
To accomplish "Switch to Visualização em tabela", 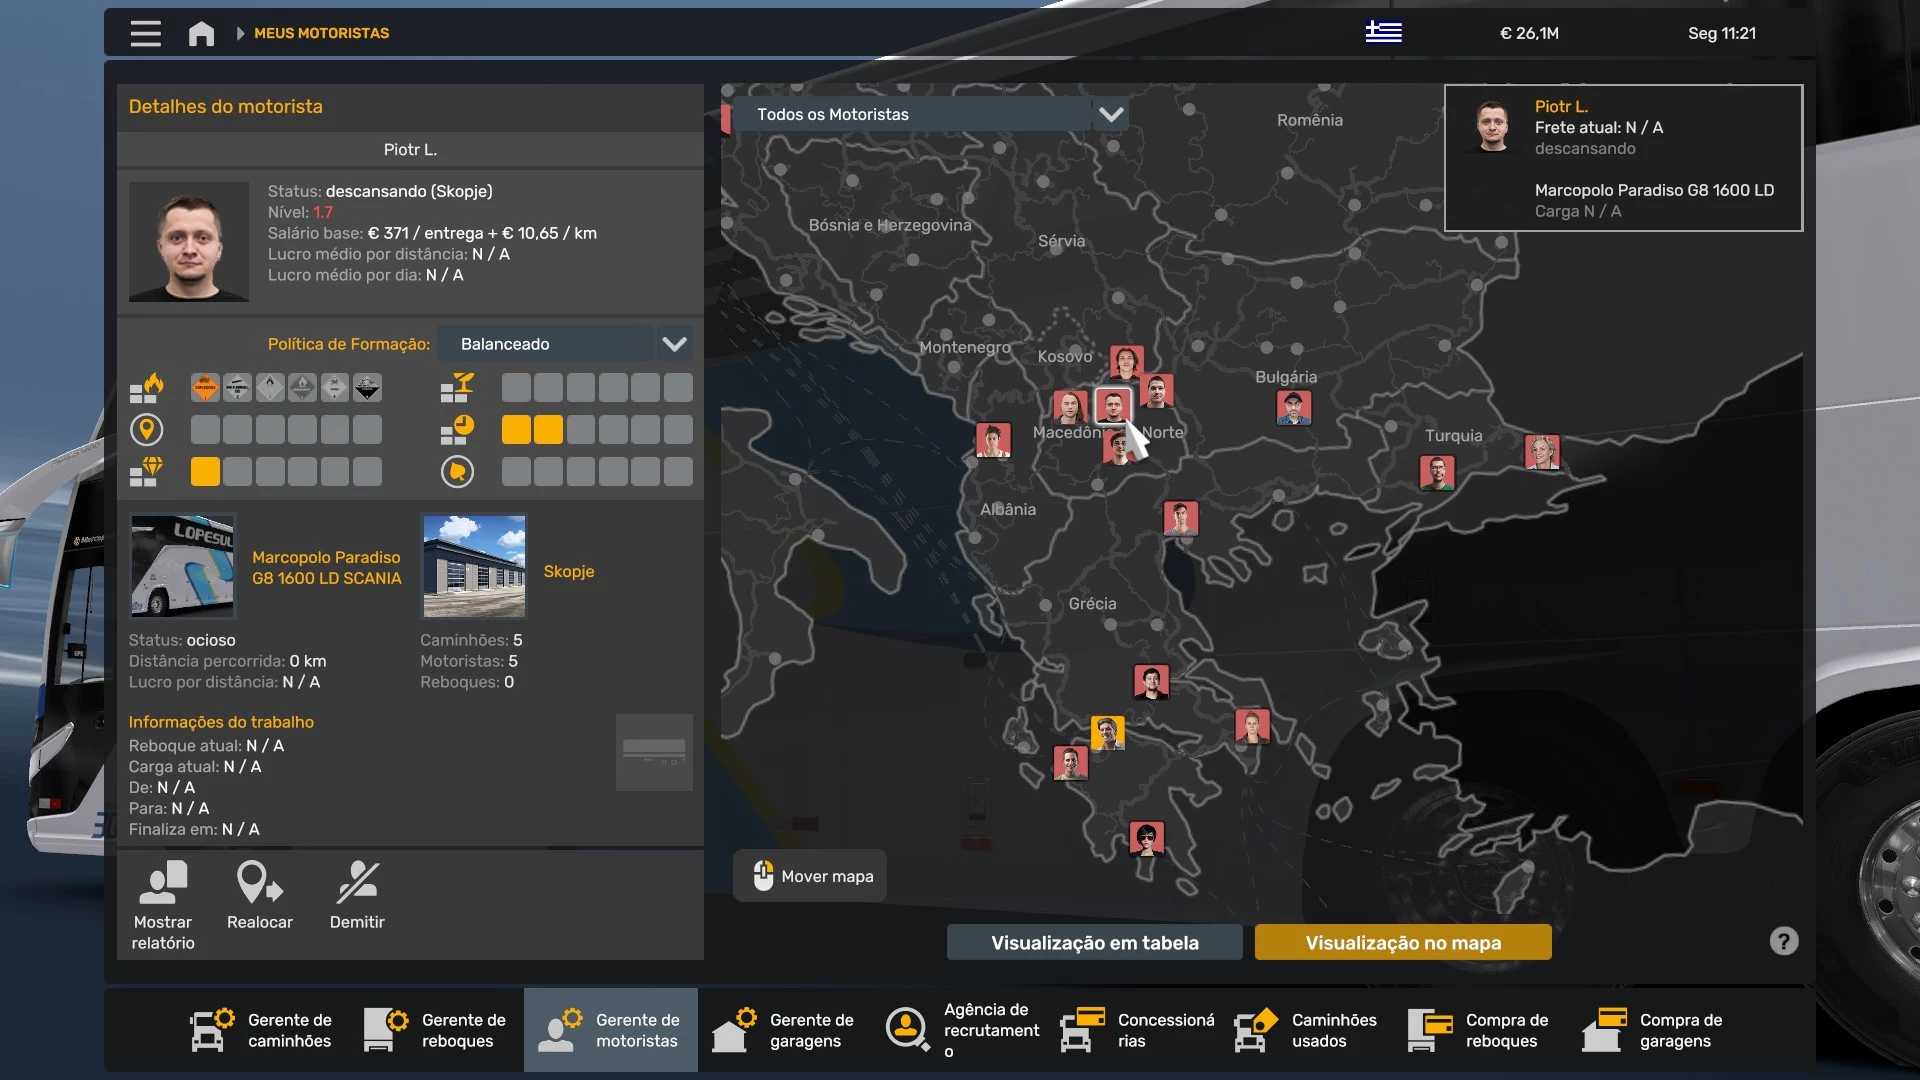I will (x=1094, y=942).
